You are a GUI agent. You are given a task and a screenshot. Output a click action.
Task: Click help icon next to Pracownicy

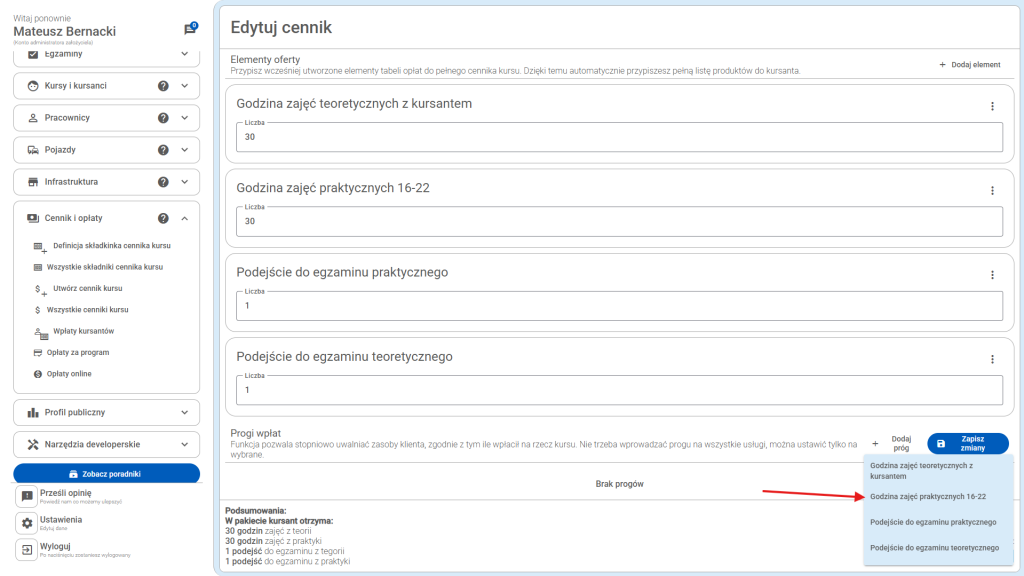click(163, 118)
